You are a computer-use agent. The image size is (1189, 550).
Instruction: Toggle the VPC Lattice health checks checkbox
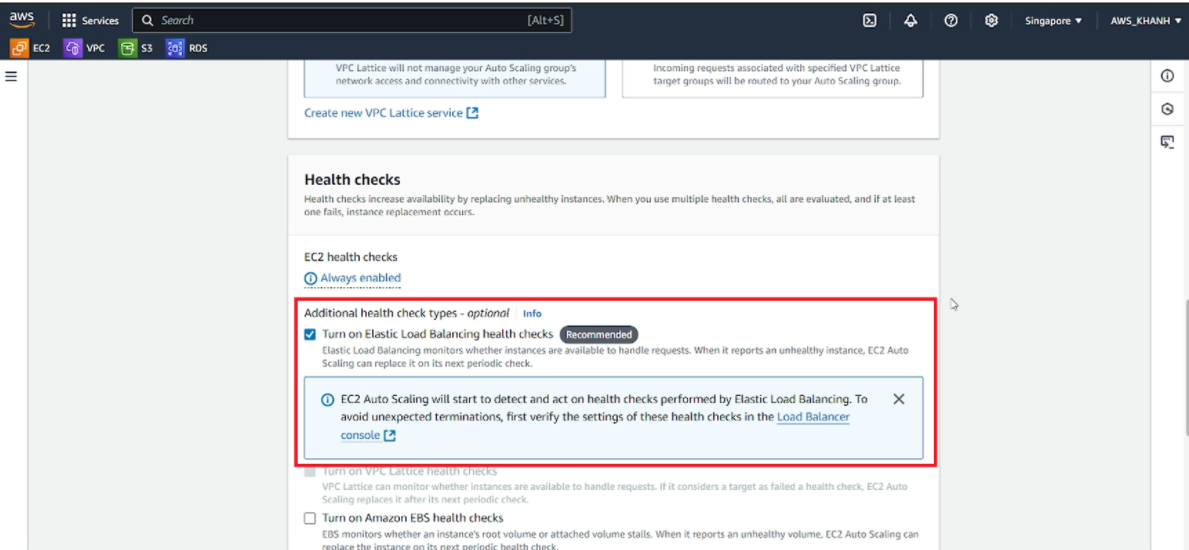click(310, 471)
